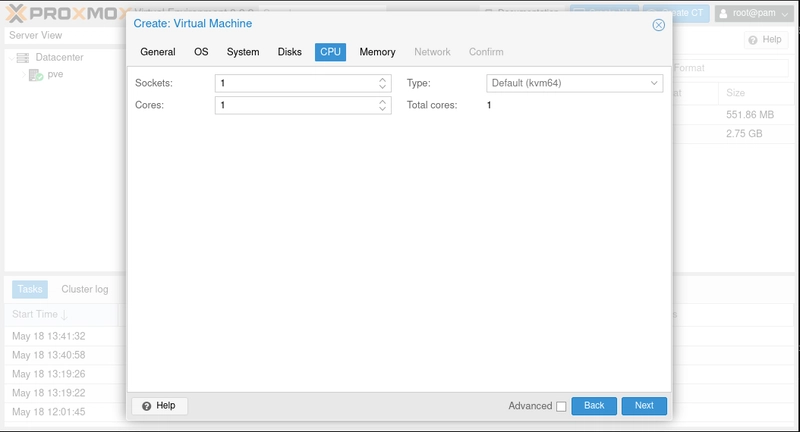Click the top-right Help button
800x432 pixels.
point(766,40)
